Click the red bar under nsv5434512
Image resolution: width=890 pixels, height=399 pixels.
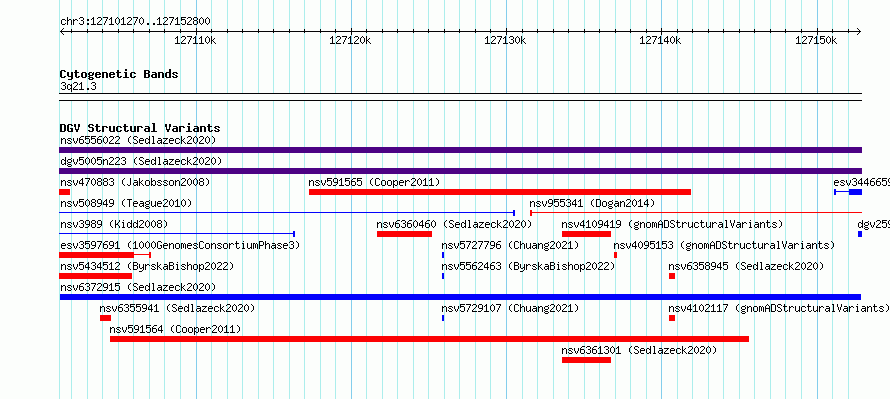(x=95, y=276)
